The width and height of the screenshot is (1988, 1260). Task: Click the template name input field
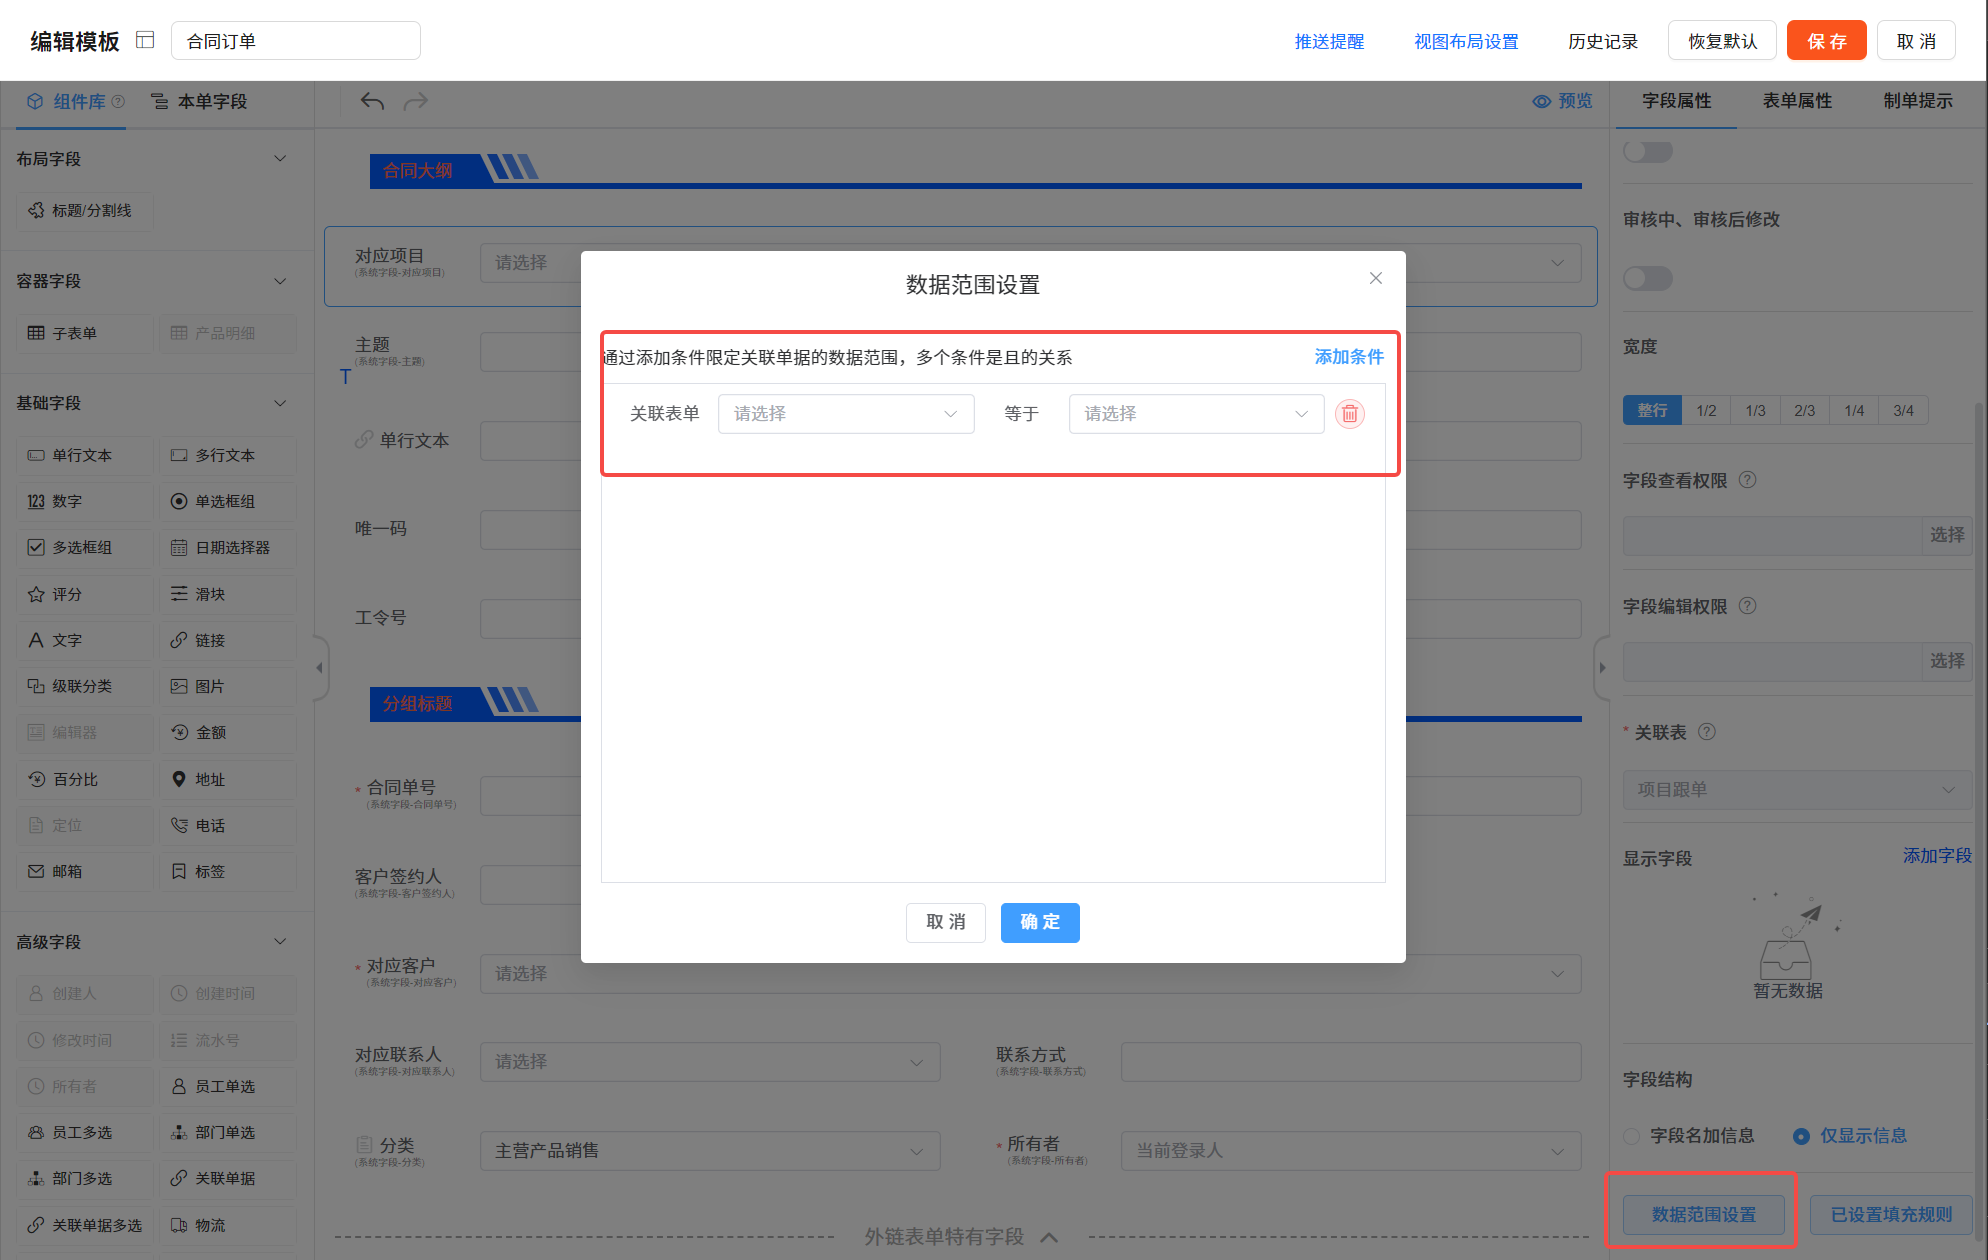tap(296, 41)
